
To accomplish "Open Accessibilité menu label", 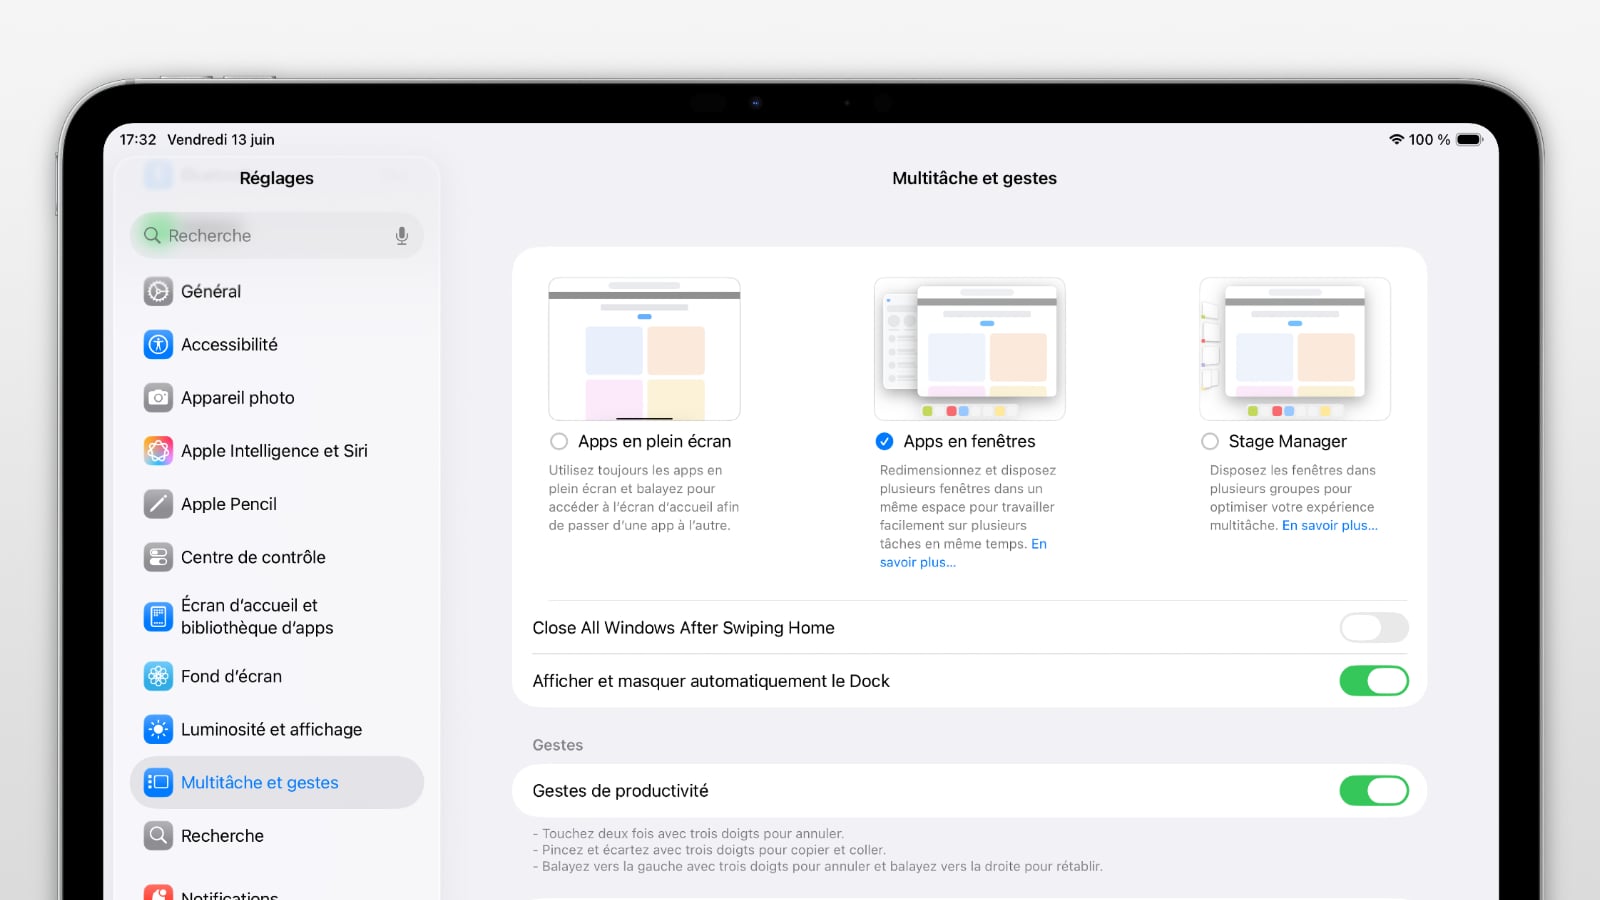I will [229, 344].
